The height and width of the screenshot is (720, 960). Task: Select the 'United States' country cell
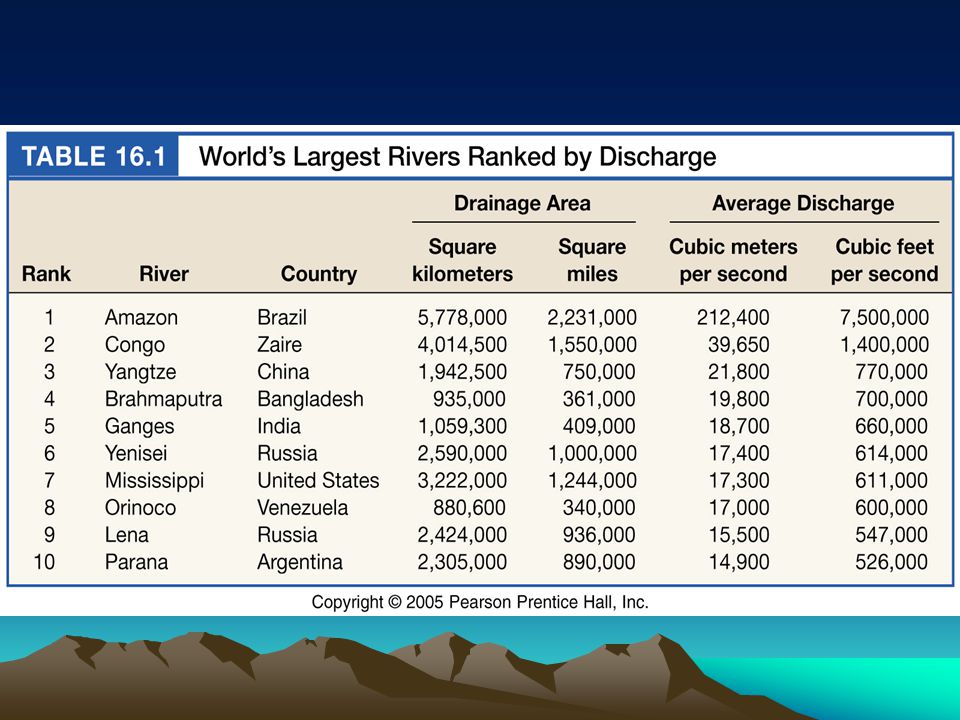(318, 481)
